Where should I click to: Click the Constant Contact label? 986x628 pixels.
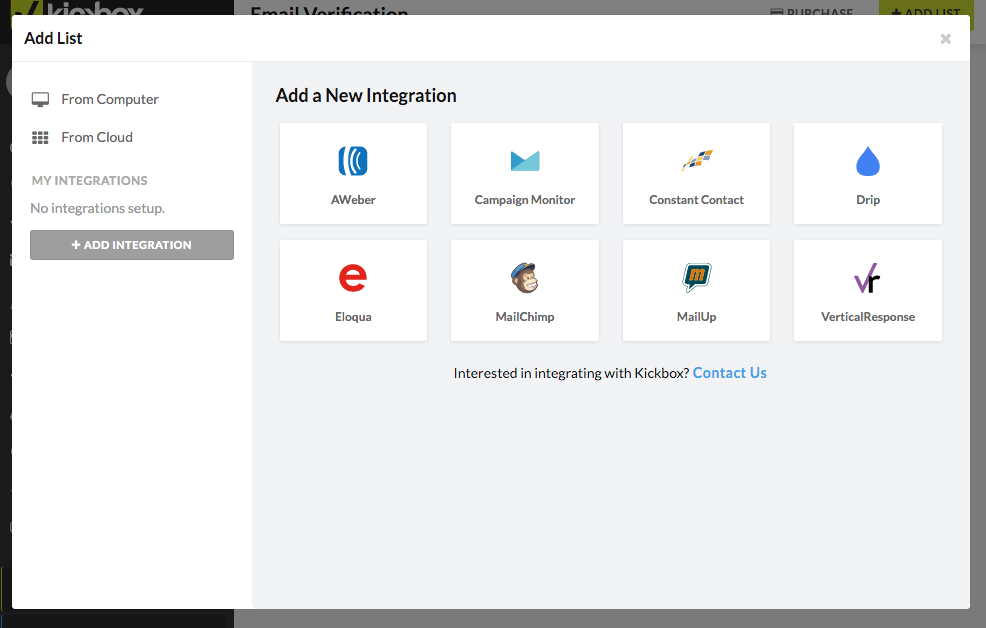(x=696, y=200)
